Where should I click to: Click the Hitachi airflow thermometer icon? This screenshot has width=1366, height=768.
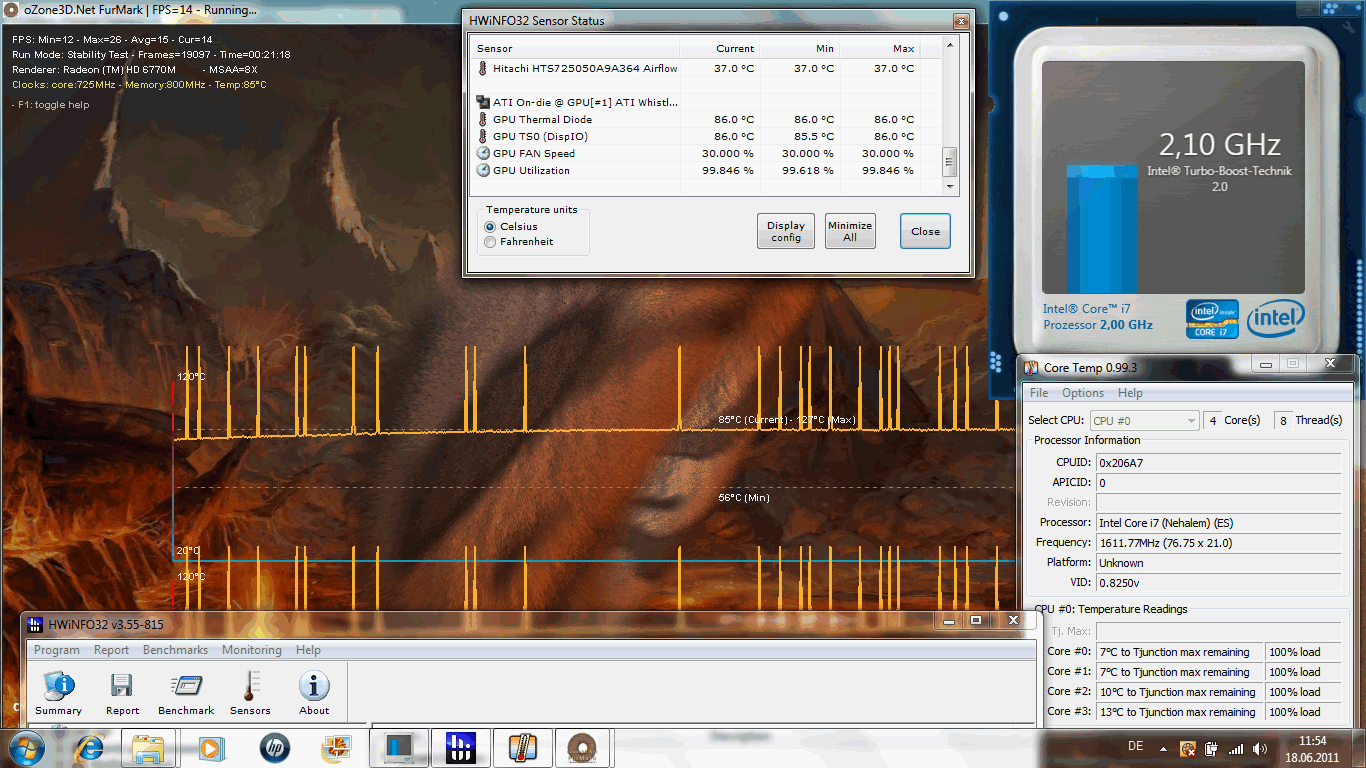tap(483, 69)
